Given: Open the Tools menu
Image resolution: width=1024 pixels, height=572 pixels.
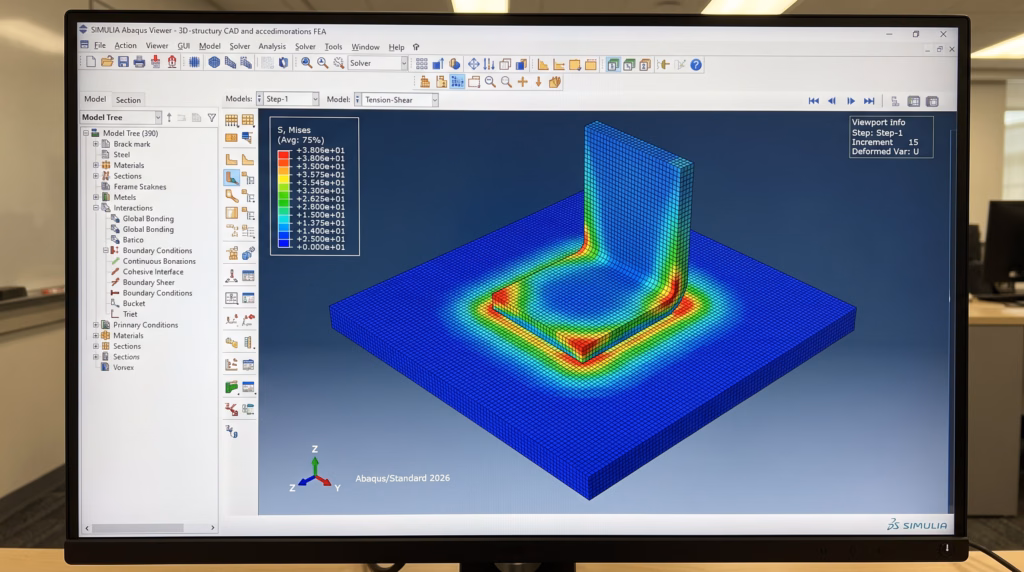Looking at the screenshot, I should 333,46.
